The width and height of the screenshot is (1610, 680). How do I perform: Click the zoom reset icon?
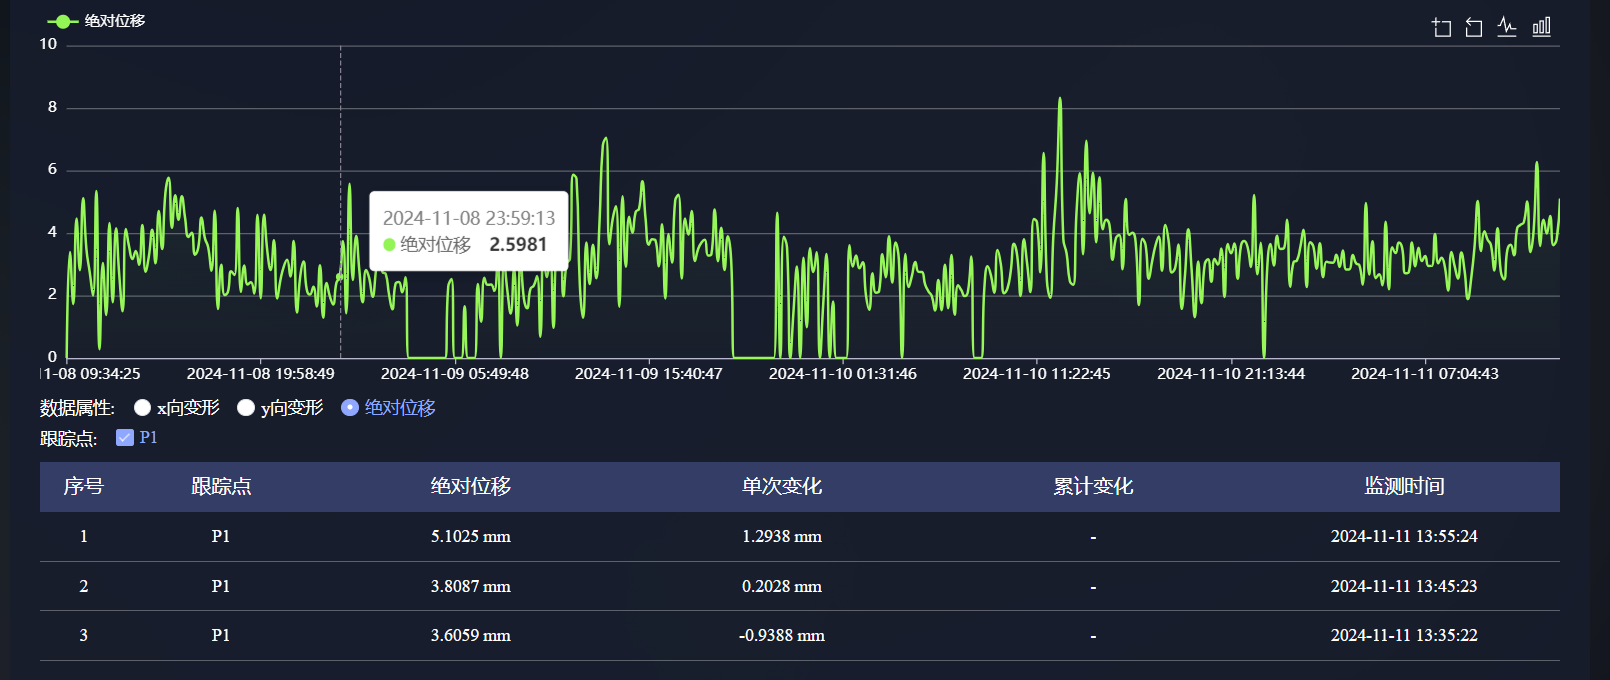pos(1474,27)
